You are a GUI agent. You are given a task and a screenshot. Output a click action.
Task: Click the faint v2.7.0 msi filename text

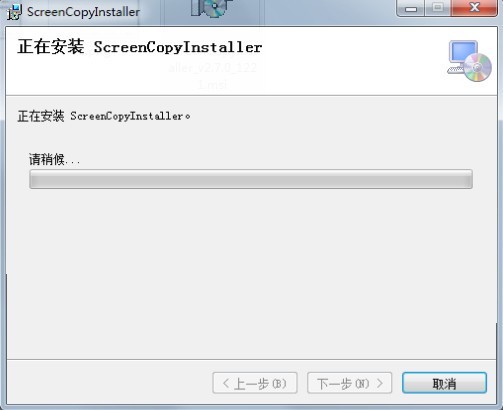(x=213, y=76)
